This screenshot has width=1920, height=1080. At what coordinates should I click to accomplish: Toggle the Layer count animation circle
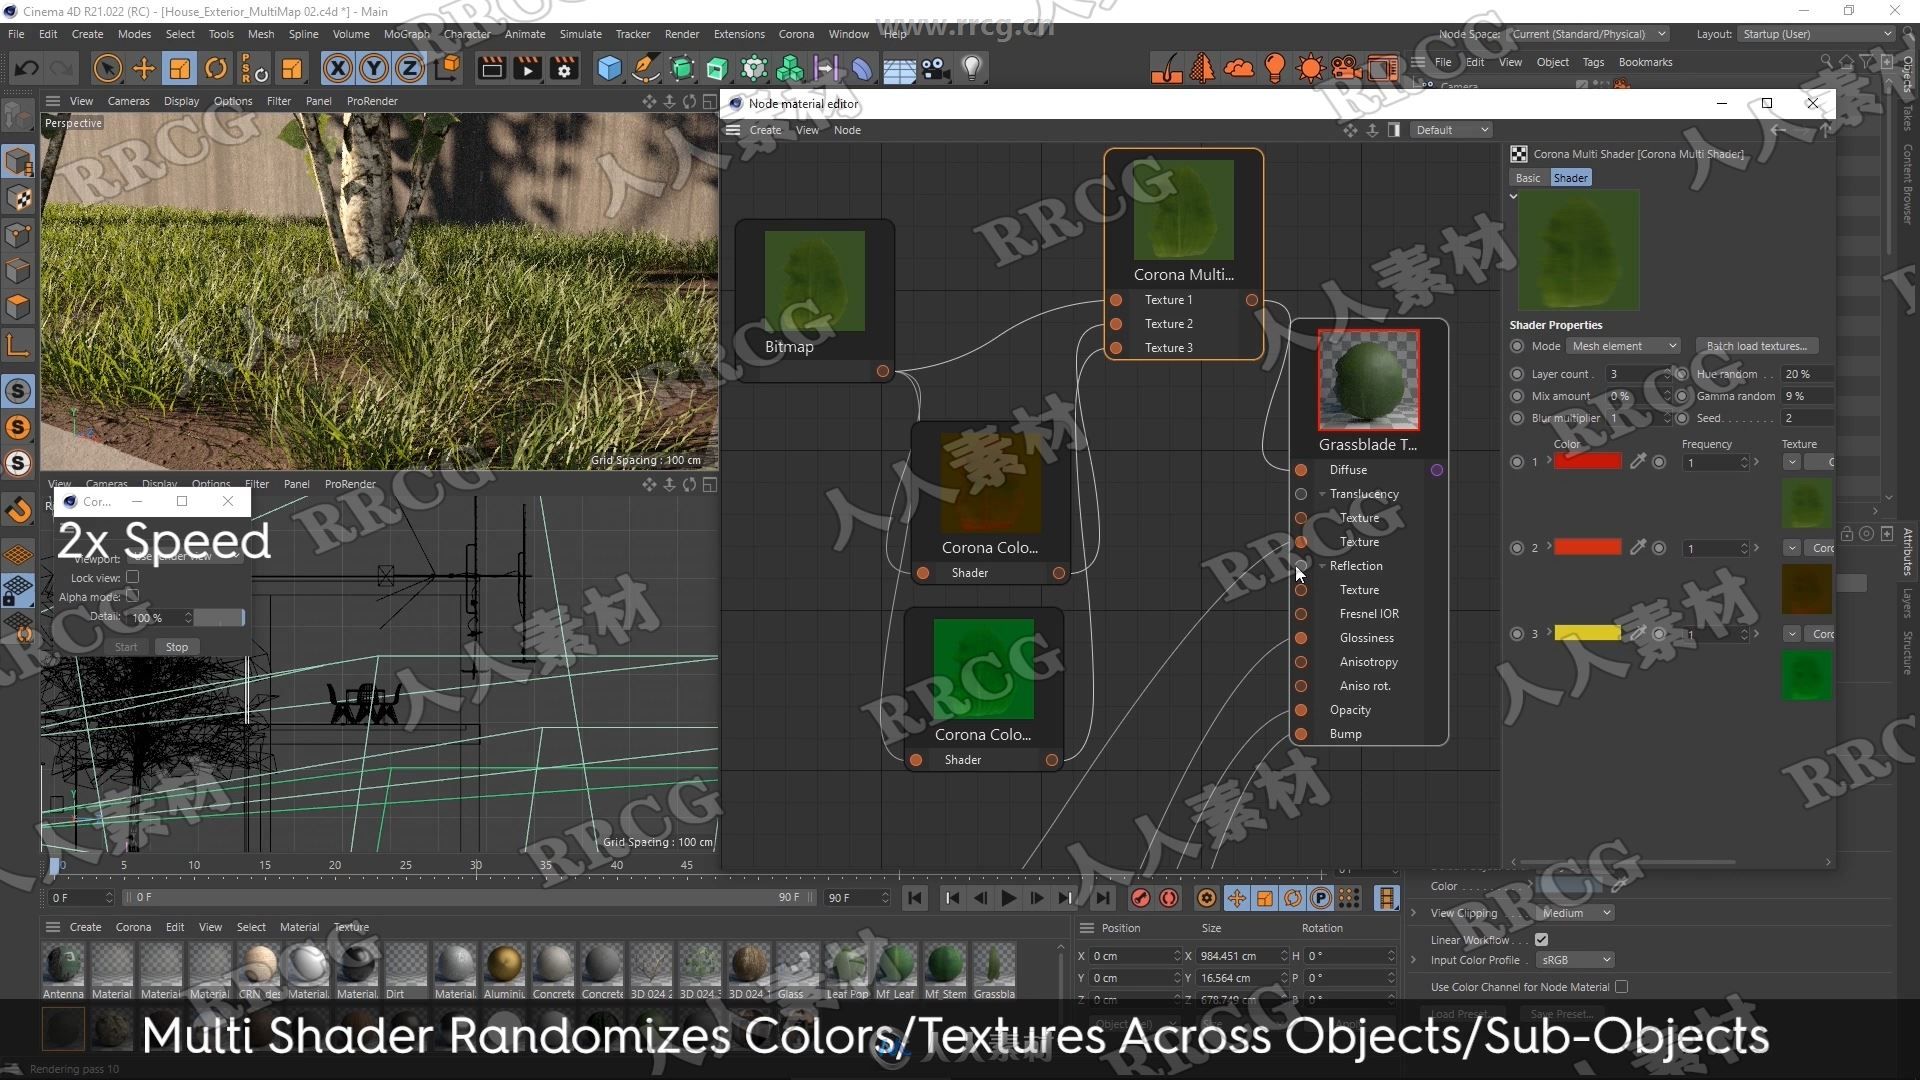(1517, 374)
